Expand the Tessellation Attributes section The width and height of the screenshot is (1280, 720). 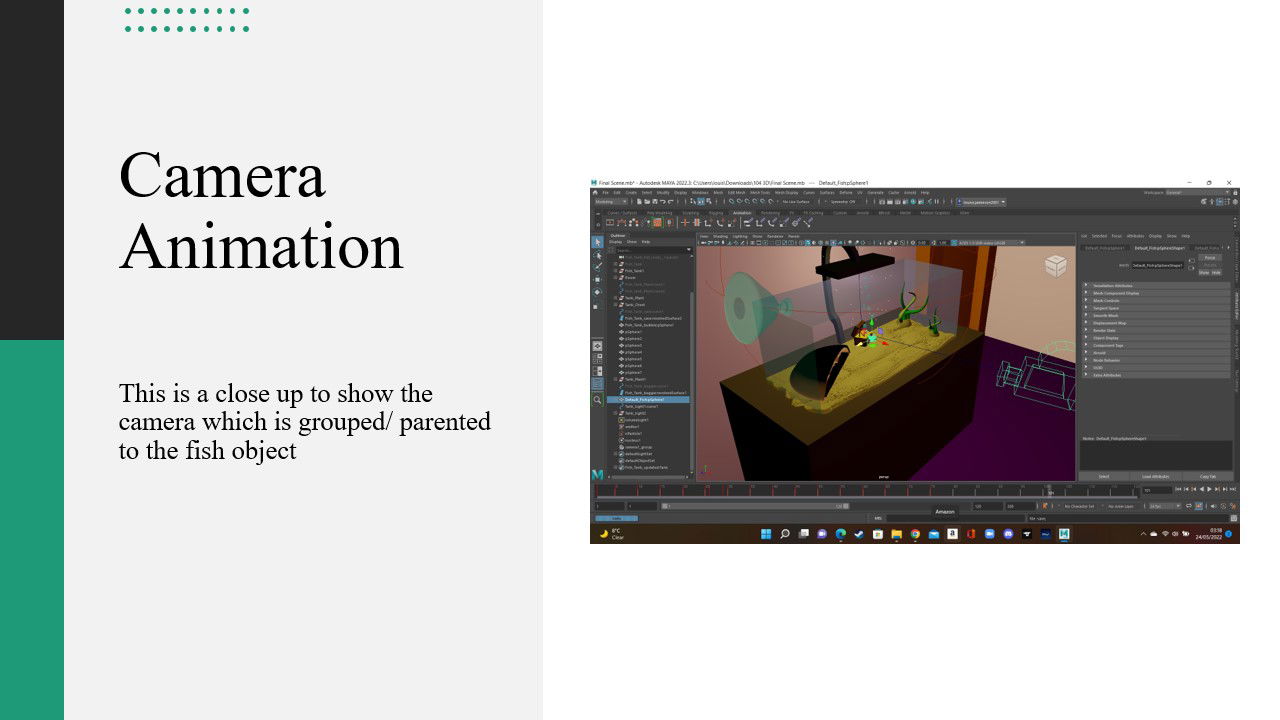1087,285
